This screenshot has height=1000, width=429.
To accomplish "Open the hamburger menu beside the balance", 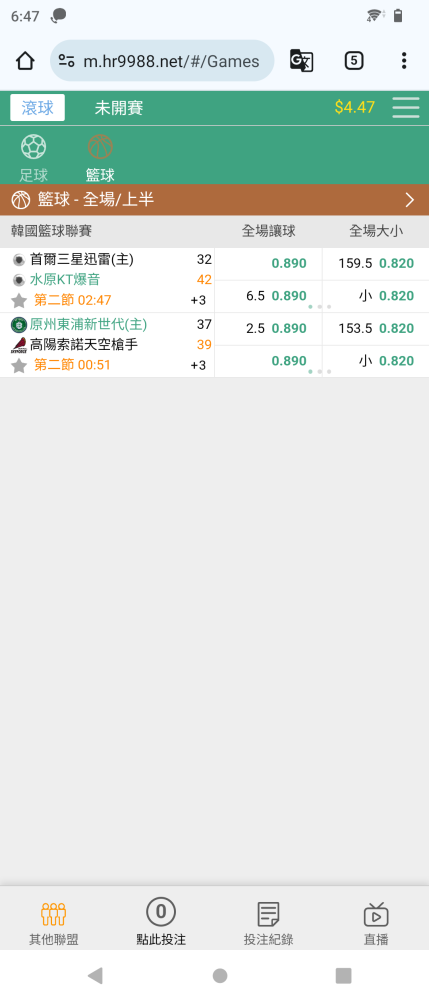I will pyautogui.click(x=405, y=107).
